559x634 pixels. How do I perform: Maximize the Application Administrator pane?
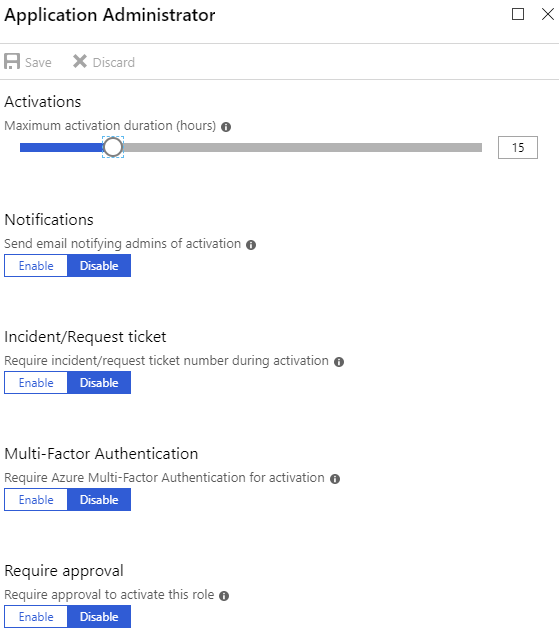pos(518,14)
